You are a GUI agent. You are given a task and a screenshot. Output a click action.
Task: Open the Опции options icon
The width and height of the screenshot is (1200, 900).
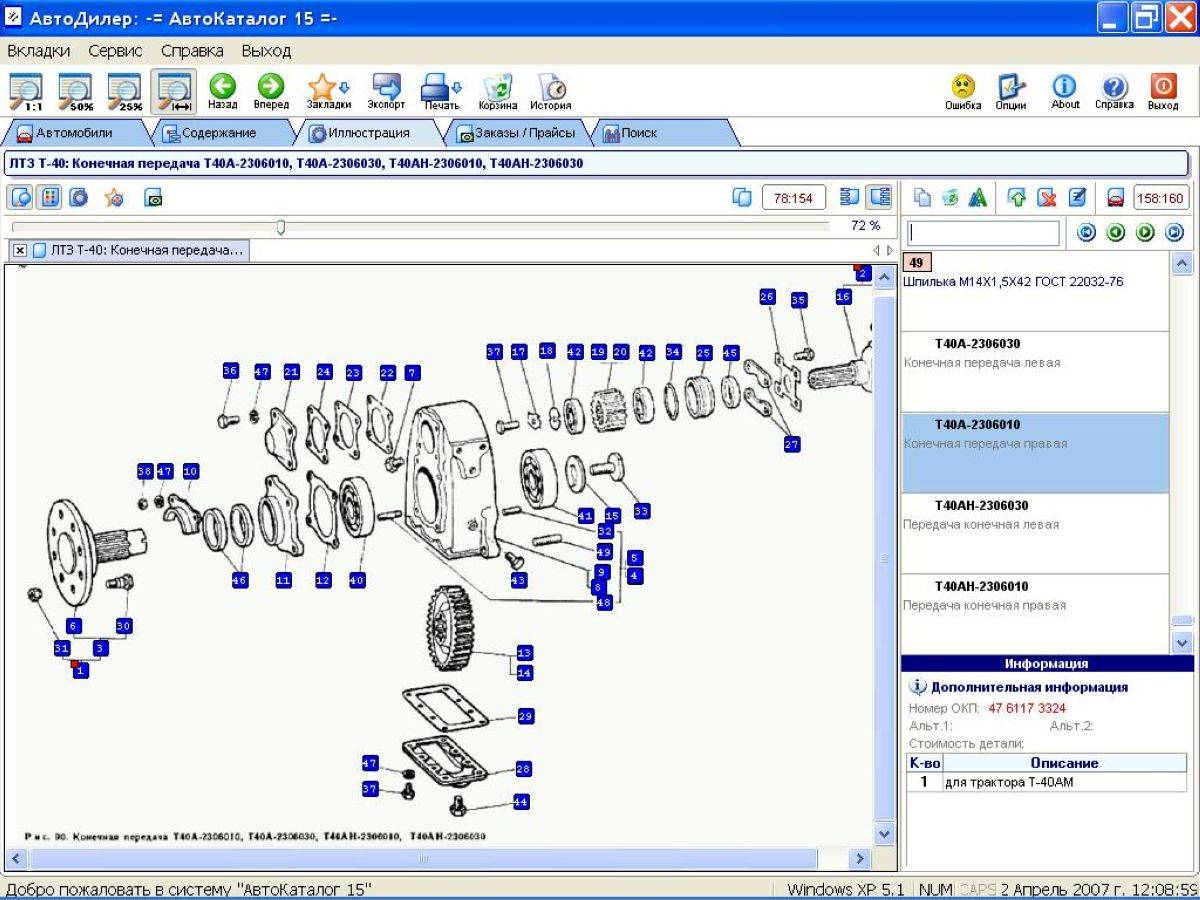point(1011,92)
